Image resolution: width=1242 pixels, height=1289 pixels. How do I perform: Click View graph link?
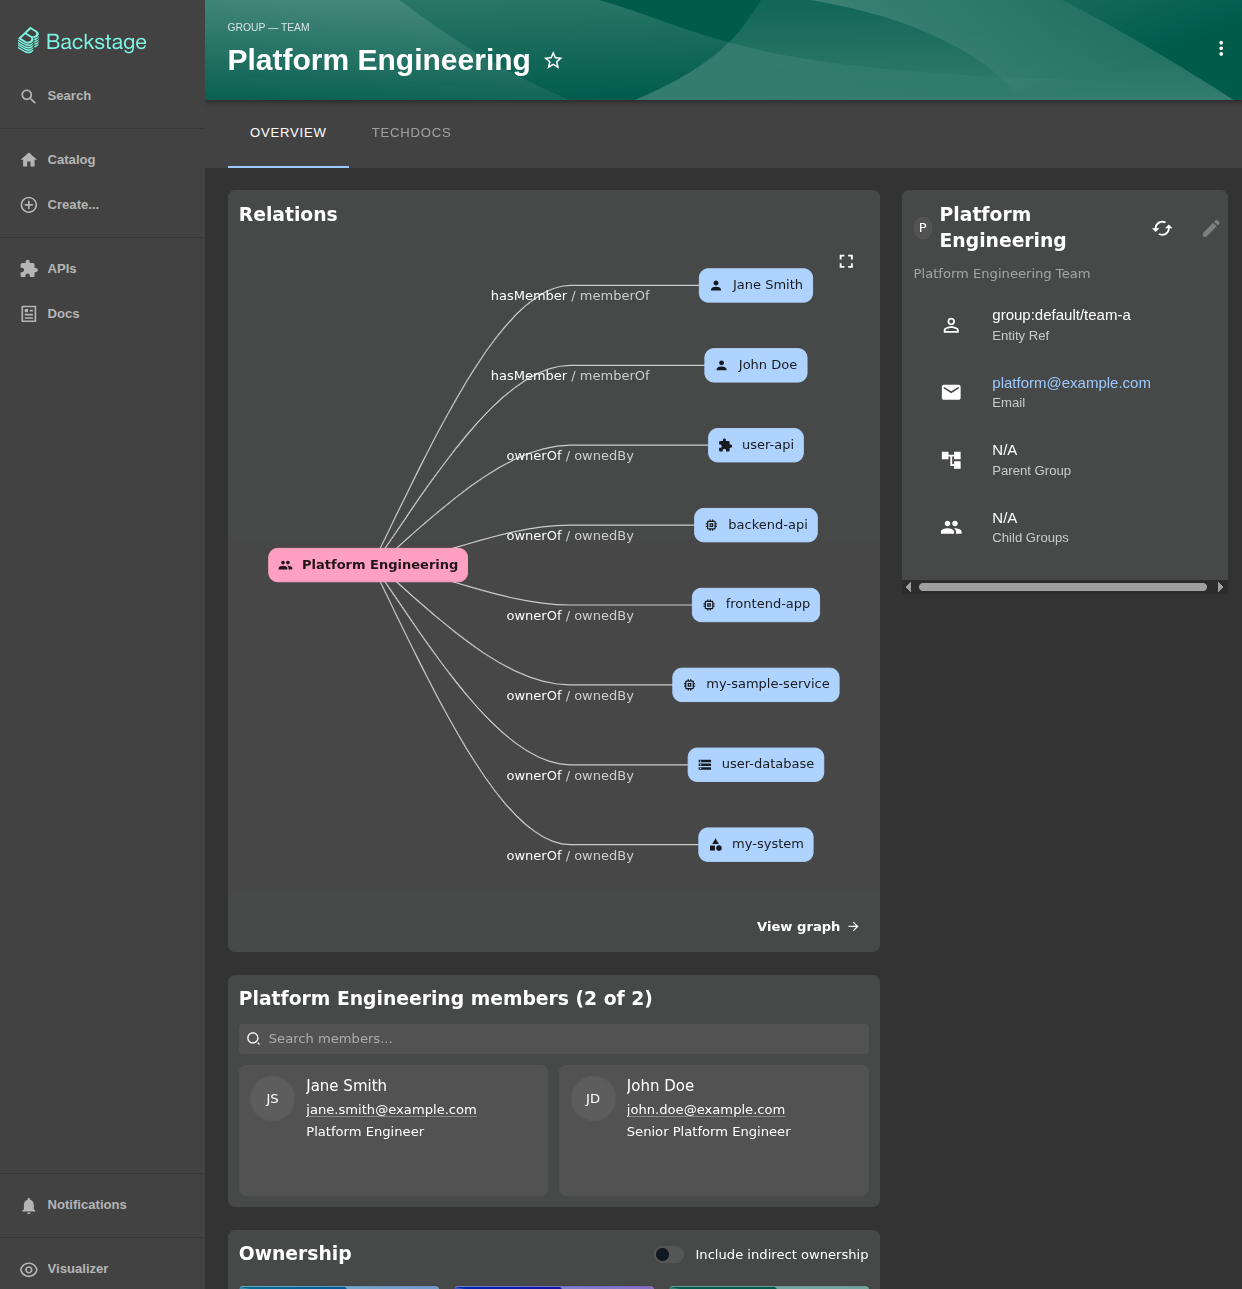coord(808,927)
